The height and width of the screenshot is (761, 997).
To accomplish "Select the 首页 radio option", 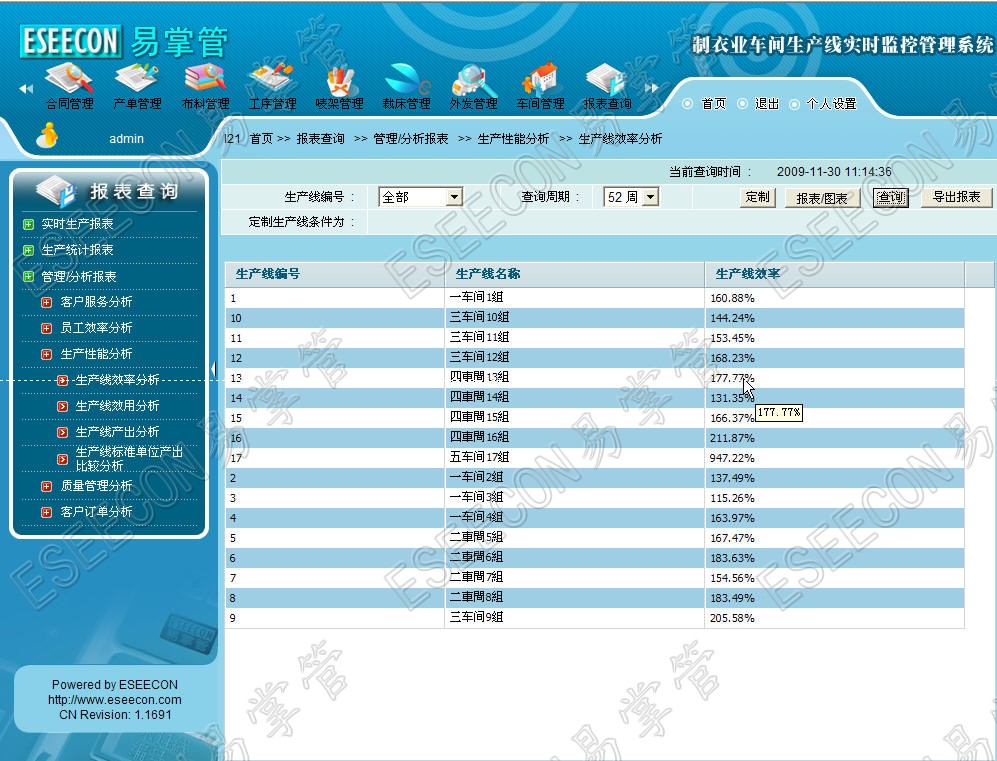I will 688,104.
